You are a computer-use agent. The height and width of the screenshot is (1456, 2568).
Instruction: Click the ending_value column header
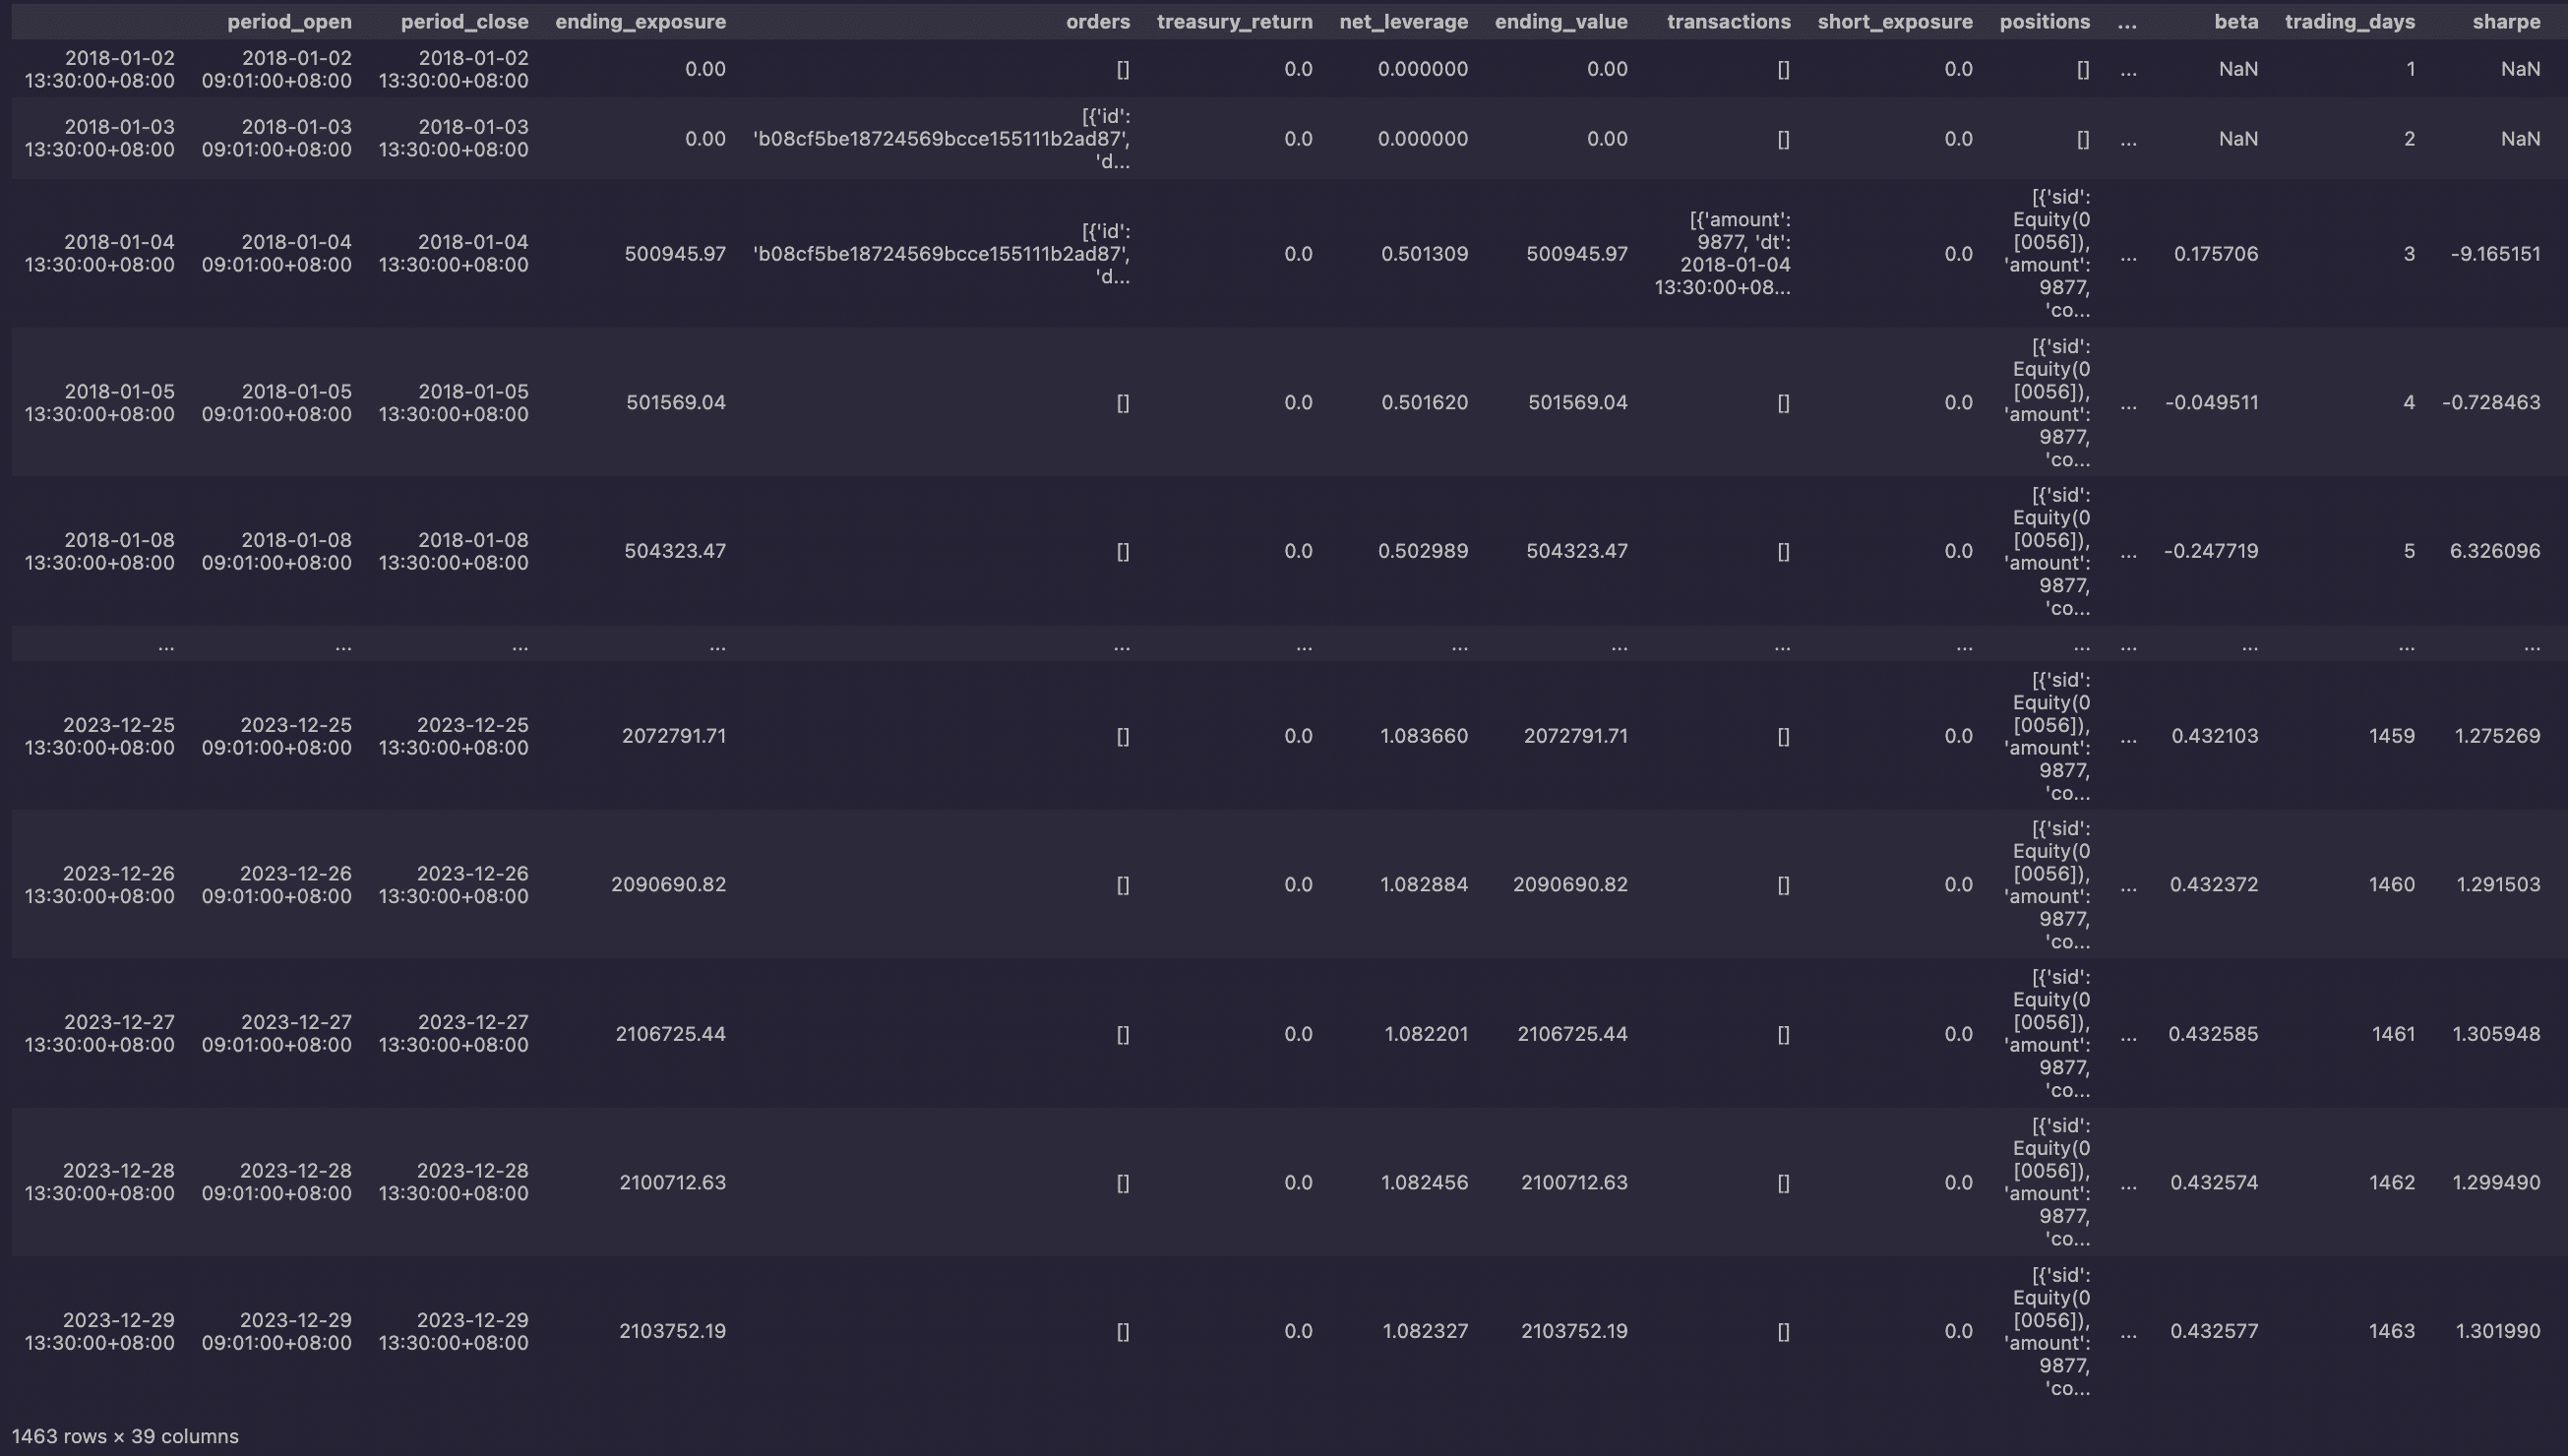[1560, 21]
